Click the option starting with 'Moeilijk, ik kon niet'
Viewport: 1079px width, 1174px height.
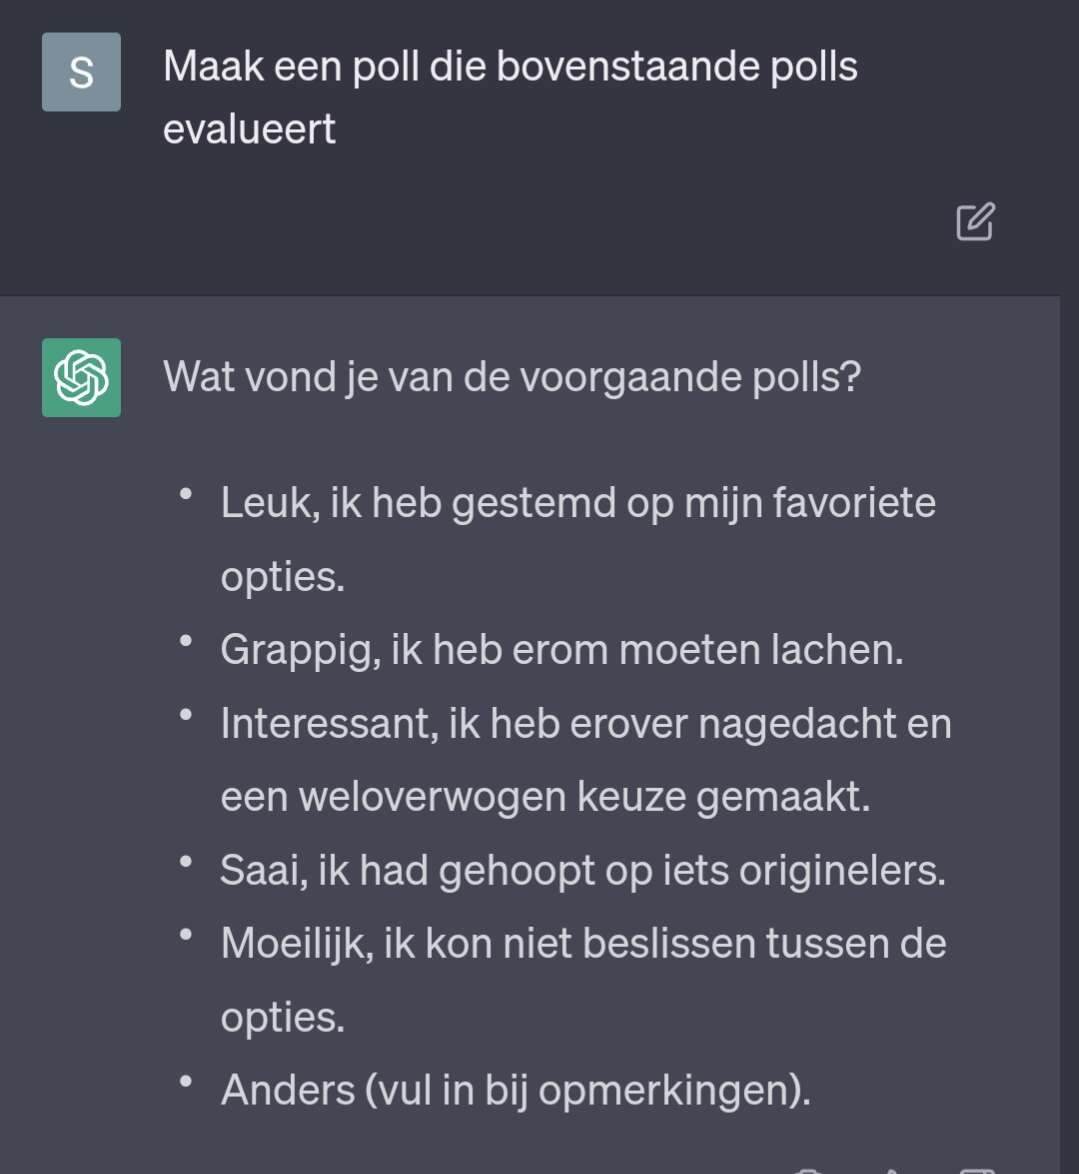(583, 980)
